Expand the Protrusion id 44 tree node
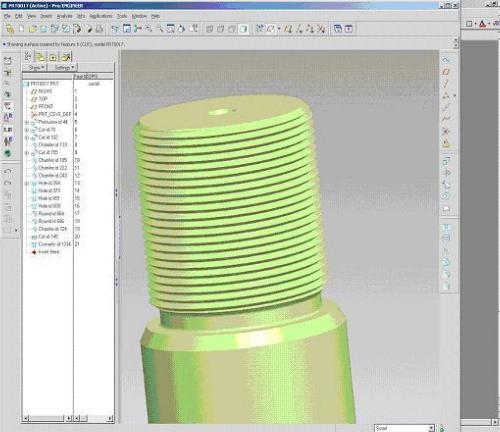This screenshot has height=432, width=500. point(27,122)
